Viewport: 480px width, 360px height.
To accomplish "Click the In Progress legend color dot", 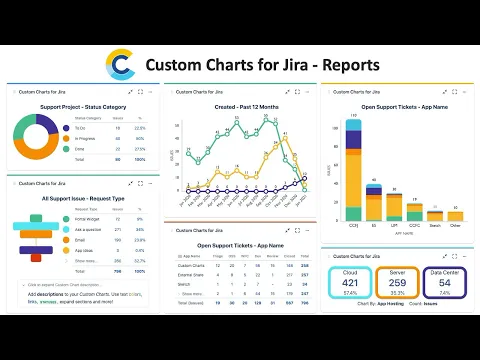I will tap(66, 138).
